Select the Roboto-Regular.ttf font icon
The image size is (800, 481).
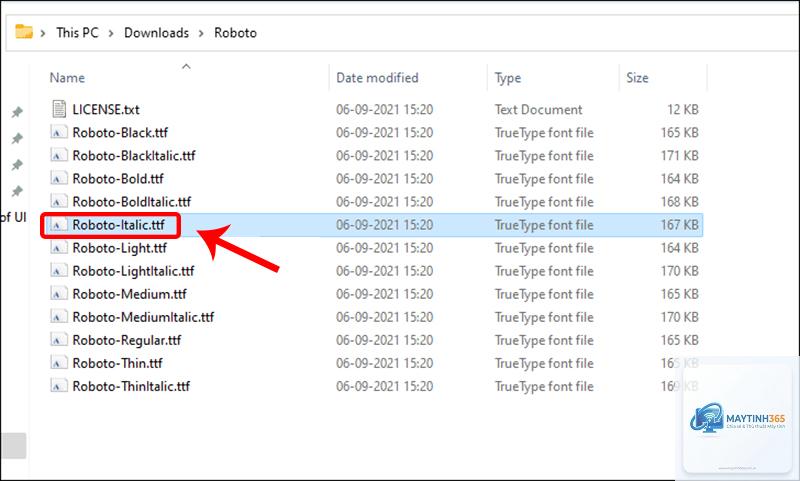[x=59, y=340]
